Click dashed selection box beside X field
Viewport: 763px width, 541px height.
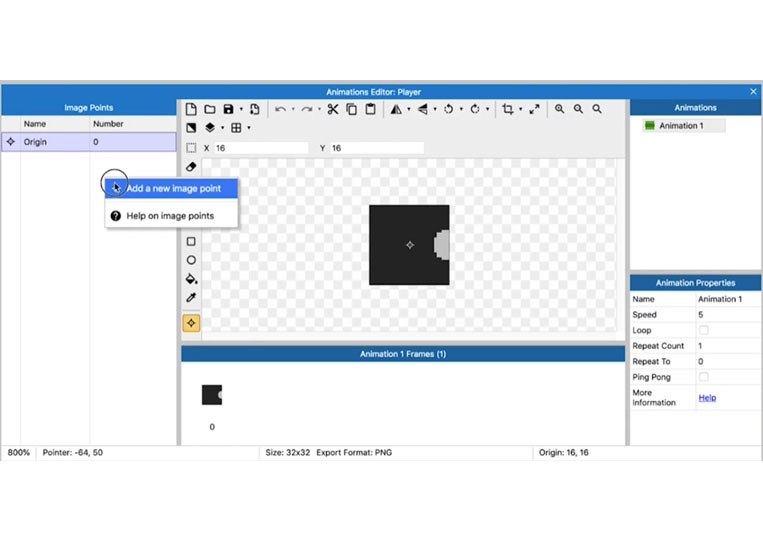point(192,148)
